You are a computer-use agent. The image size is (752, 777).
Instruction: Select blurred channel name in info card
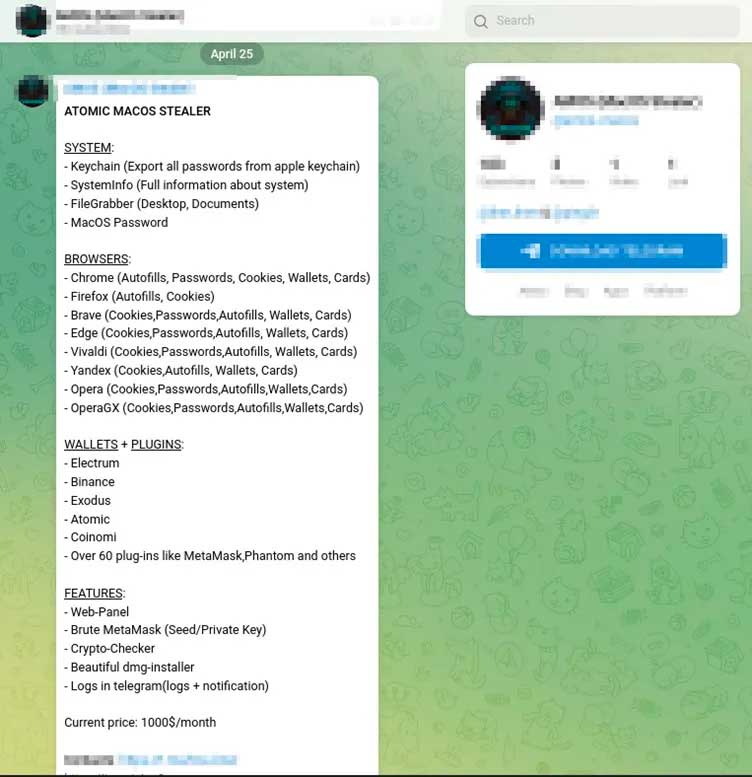pyautogui.click(x=628, y=102)
